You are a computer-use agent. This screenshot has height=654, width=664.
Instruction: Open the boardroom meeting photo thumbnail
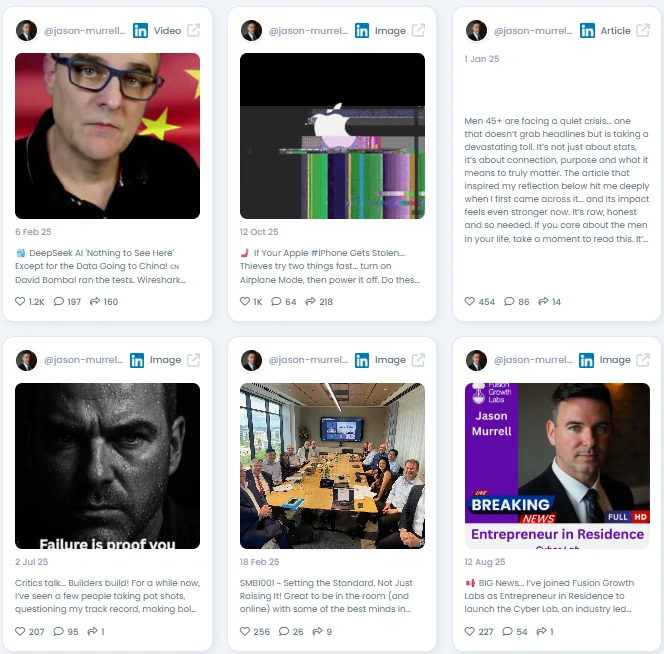[x=332, y=466]
